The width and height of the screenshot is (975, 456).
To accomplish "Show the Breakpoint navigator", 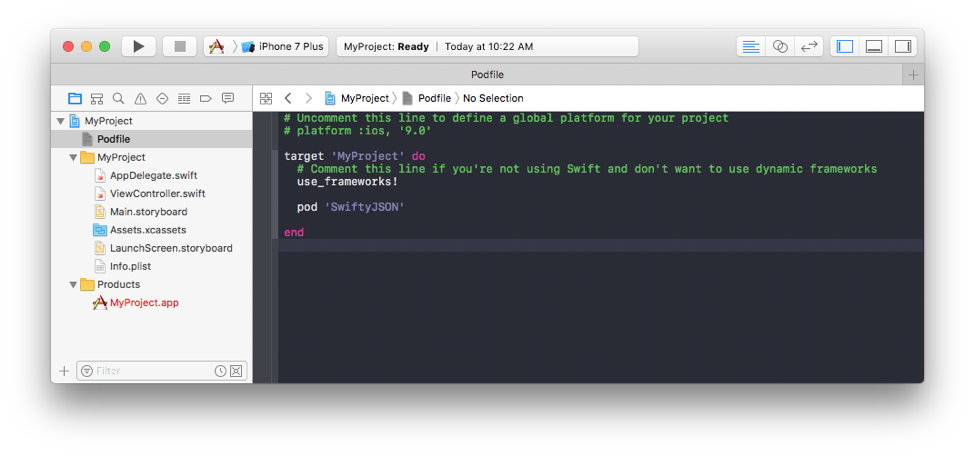I will [206, 98].
